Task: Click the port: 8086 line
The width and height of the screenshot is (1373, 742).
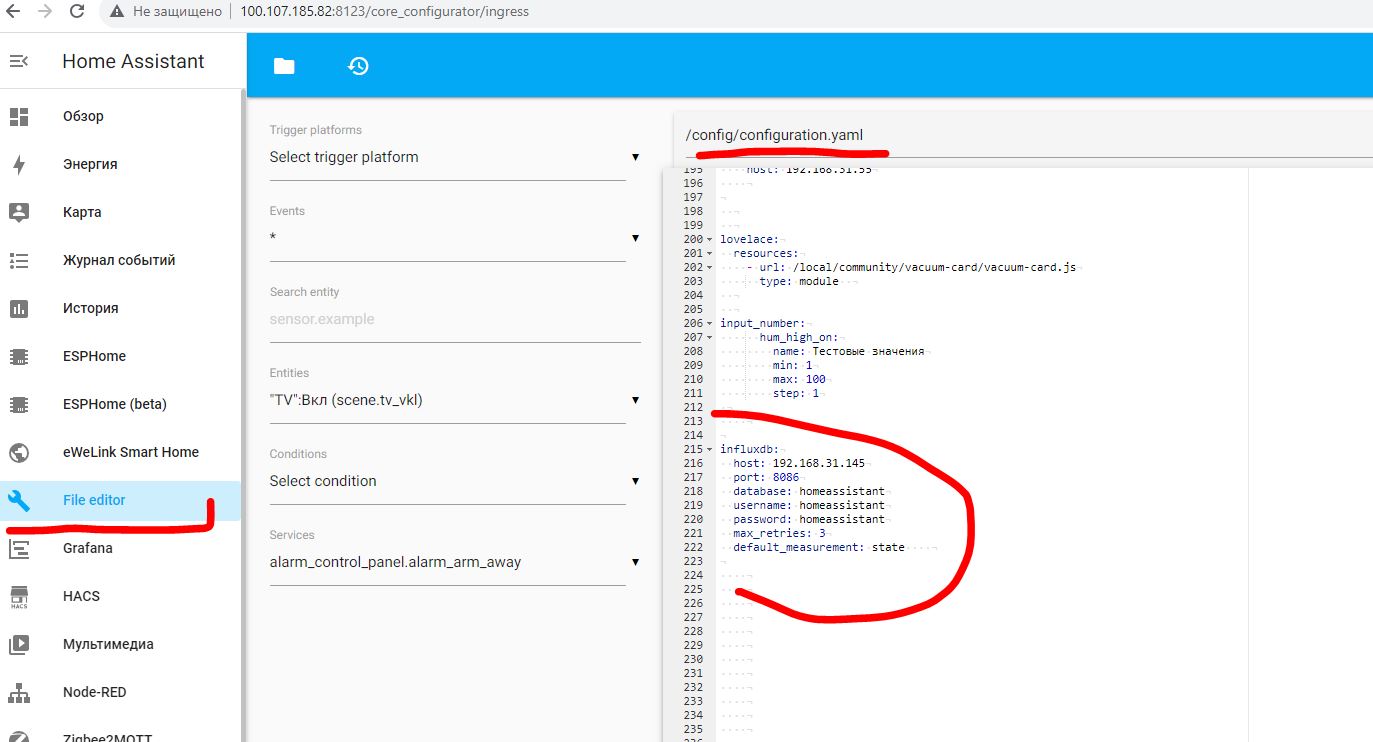Action: point(766,478)
